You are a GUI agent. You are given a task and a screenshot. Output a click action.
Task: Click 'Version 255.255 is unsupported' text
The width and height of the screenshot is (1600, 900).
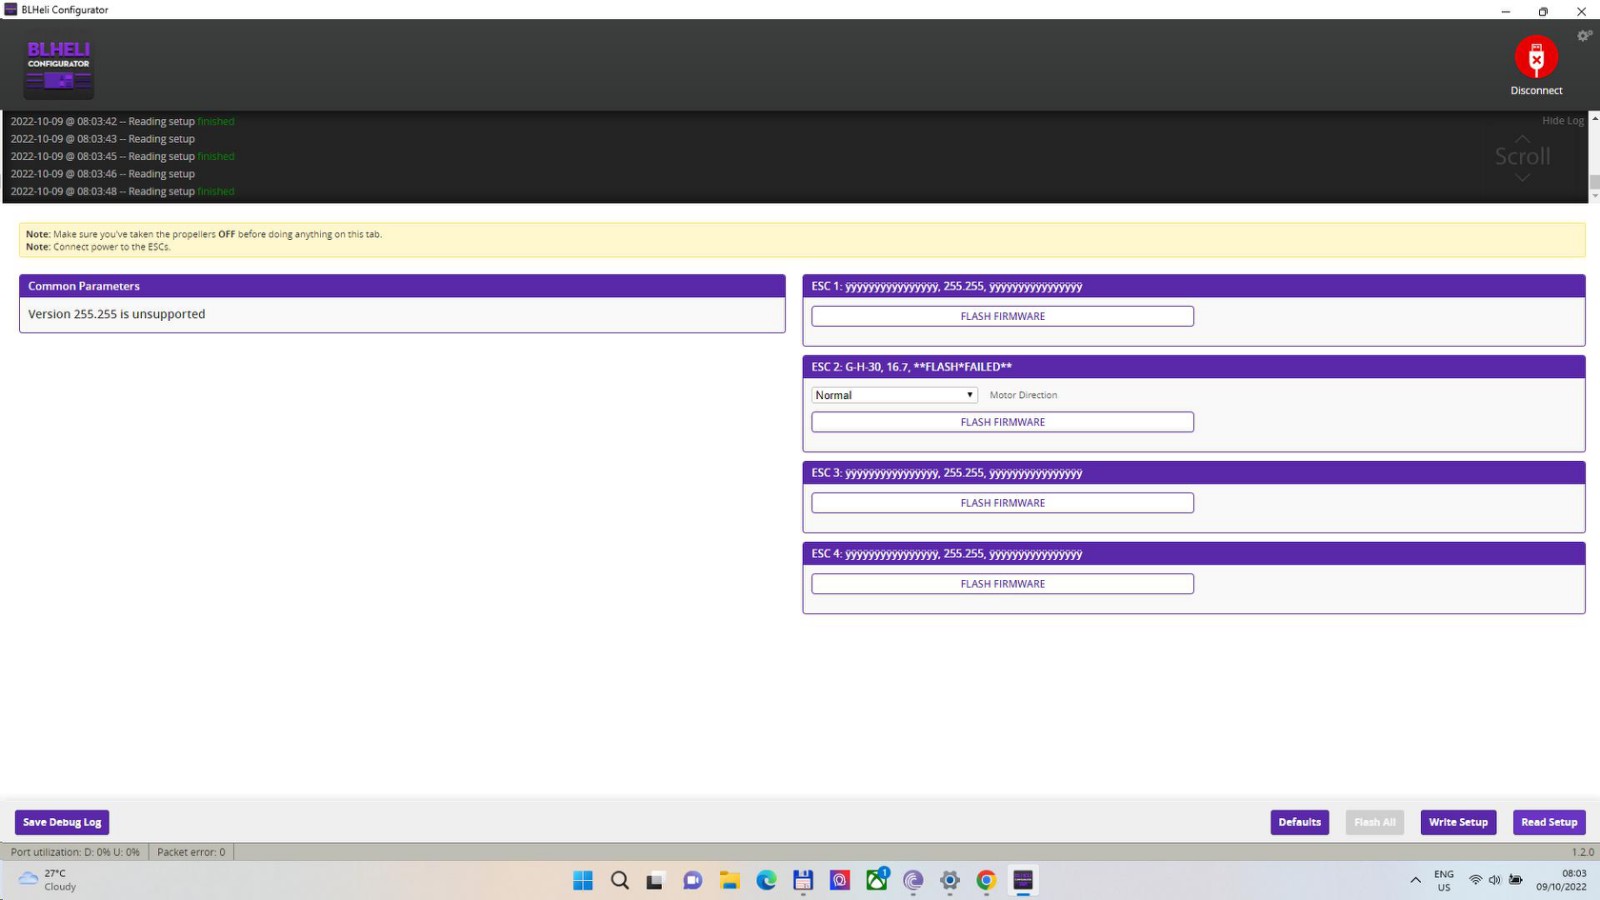116,314
